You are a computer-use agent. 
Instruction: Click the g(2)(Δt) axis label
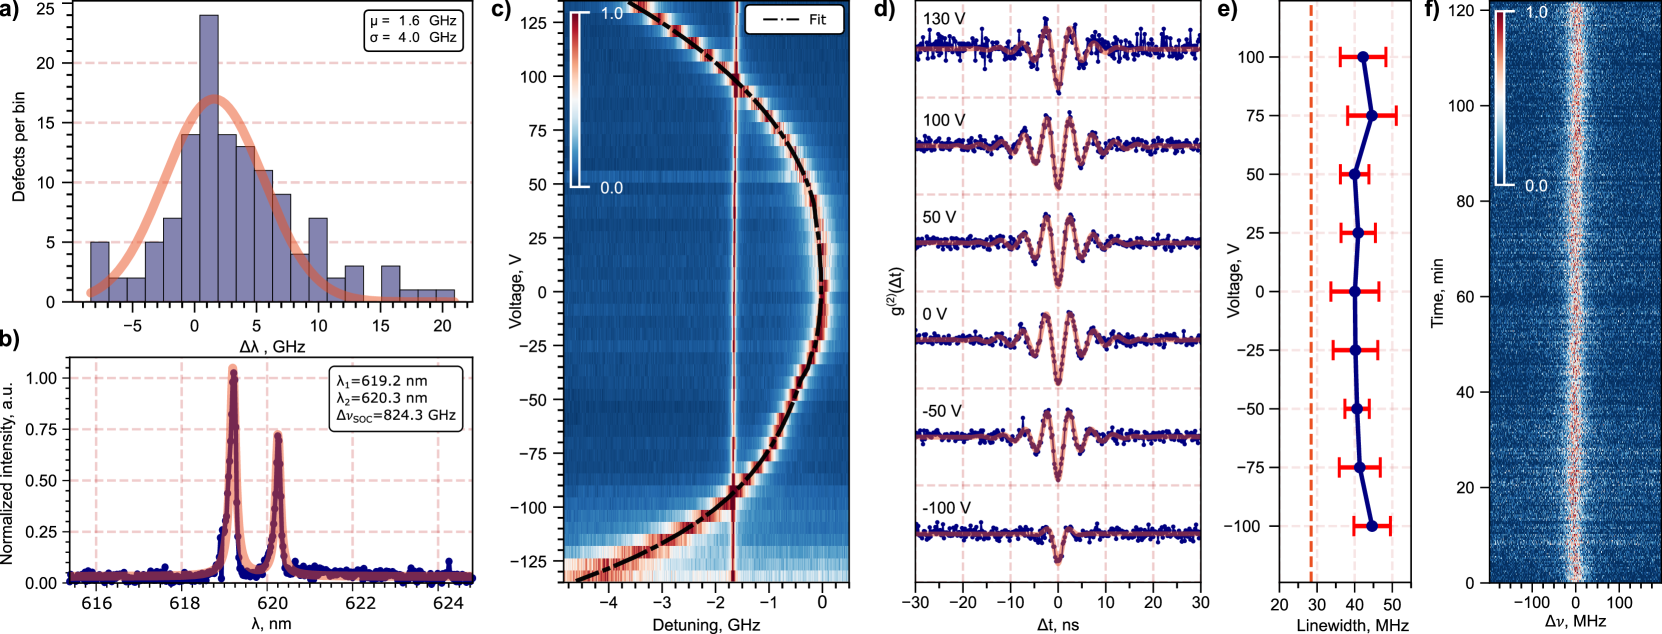click(897, 290)
